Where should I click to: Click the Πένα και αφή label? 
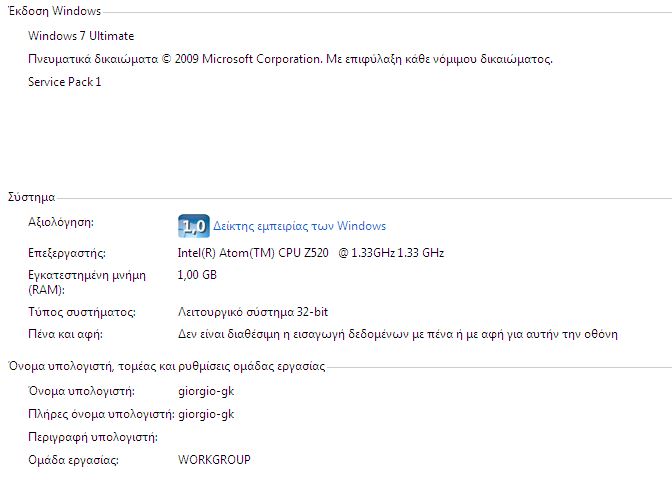point(66,334)
